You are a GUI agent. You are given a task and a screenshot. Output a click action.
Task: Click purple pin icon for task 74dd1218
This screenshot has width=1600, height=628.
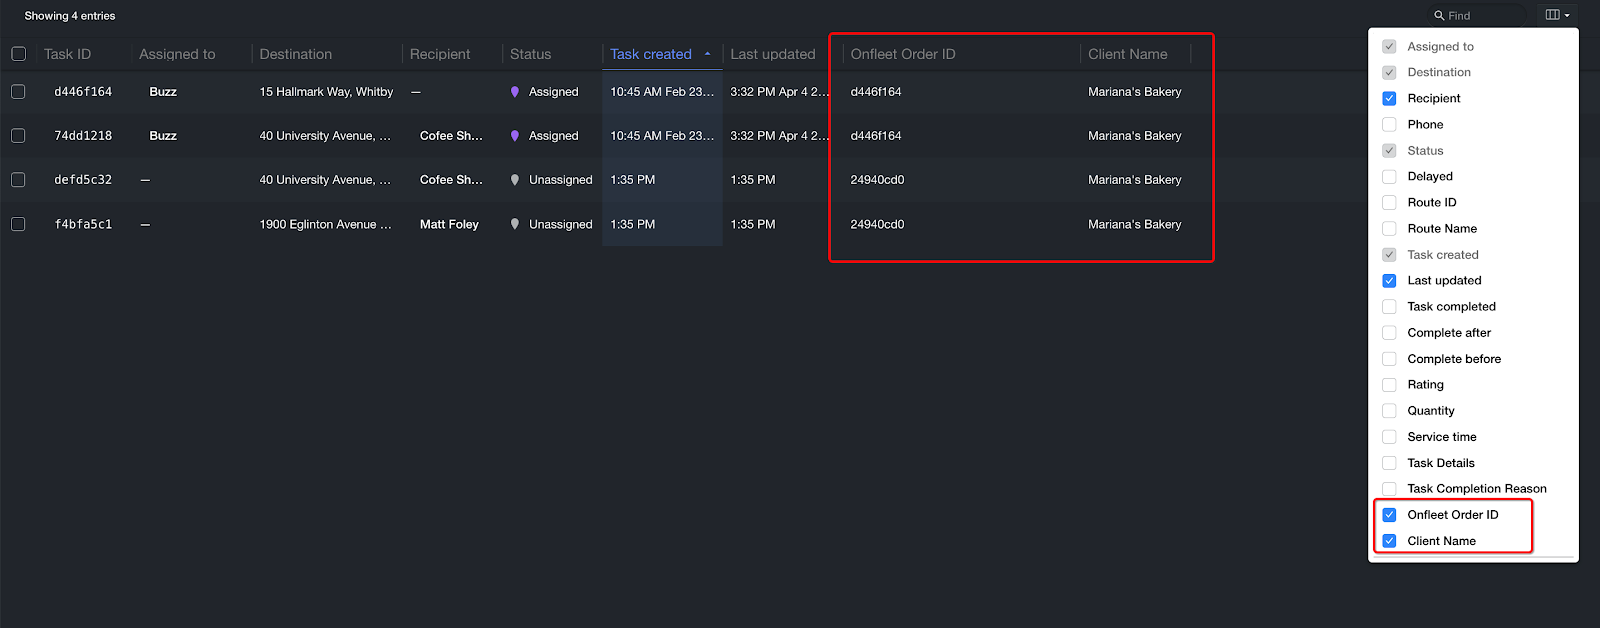coord(515,136)
